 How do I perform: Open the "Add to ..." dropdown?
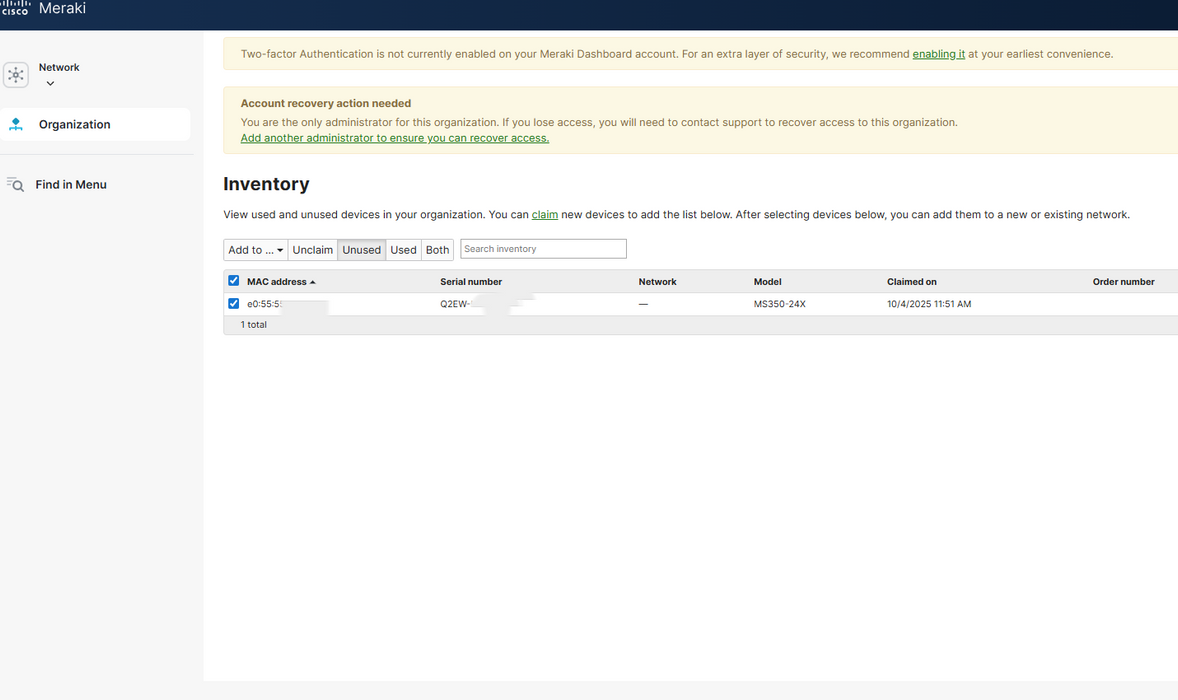tap(255, 250)
